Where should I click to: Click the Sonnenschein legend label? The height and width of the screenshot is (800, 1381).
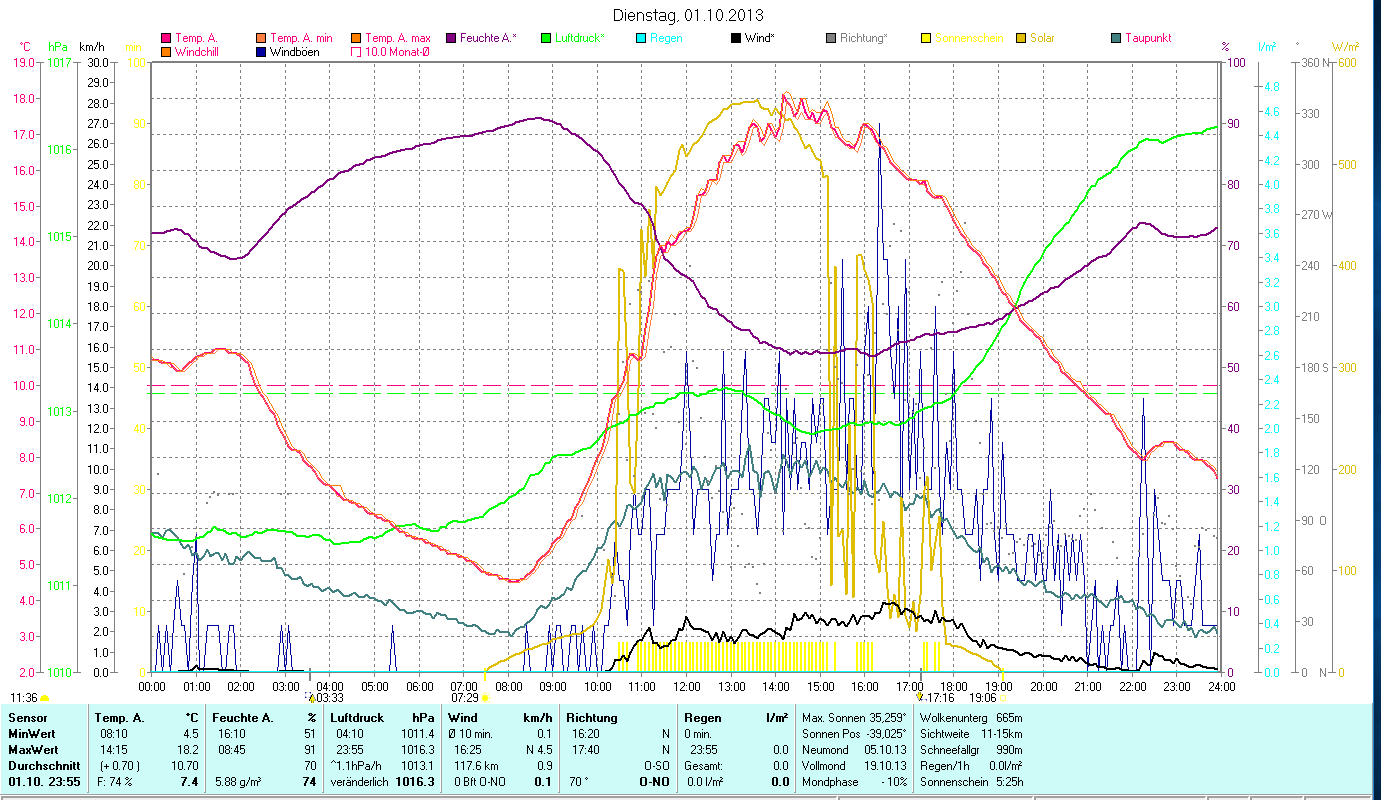point(967,38)
